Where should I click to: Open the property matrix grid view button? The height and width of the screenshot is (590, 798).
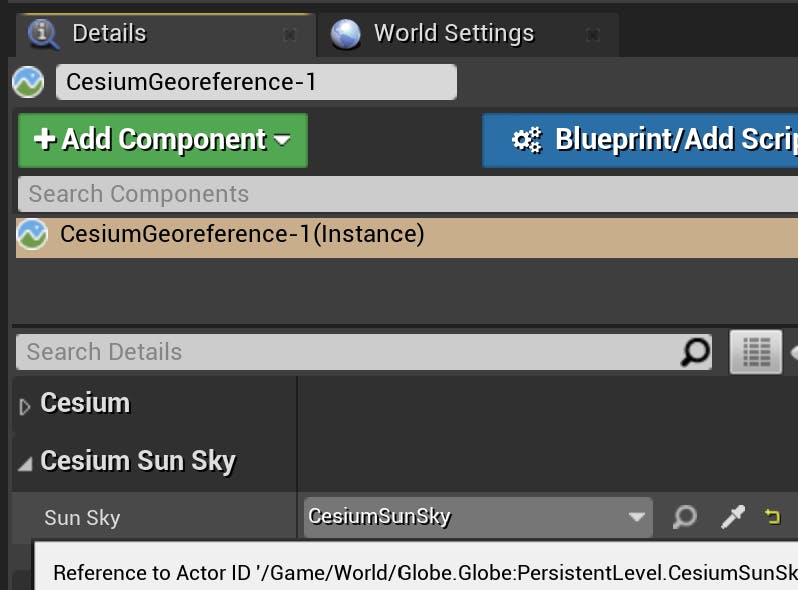click(x=756, y=352)
